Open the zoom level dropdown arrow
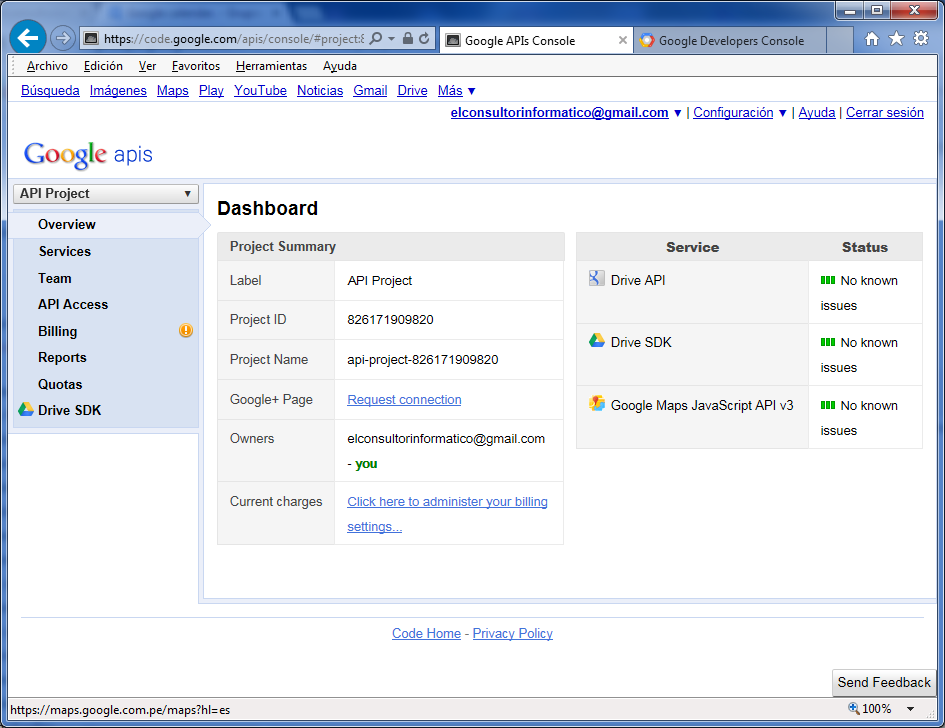The width and height of the screenshot is (945, 728). tap(910, 709)
